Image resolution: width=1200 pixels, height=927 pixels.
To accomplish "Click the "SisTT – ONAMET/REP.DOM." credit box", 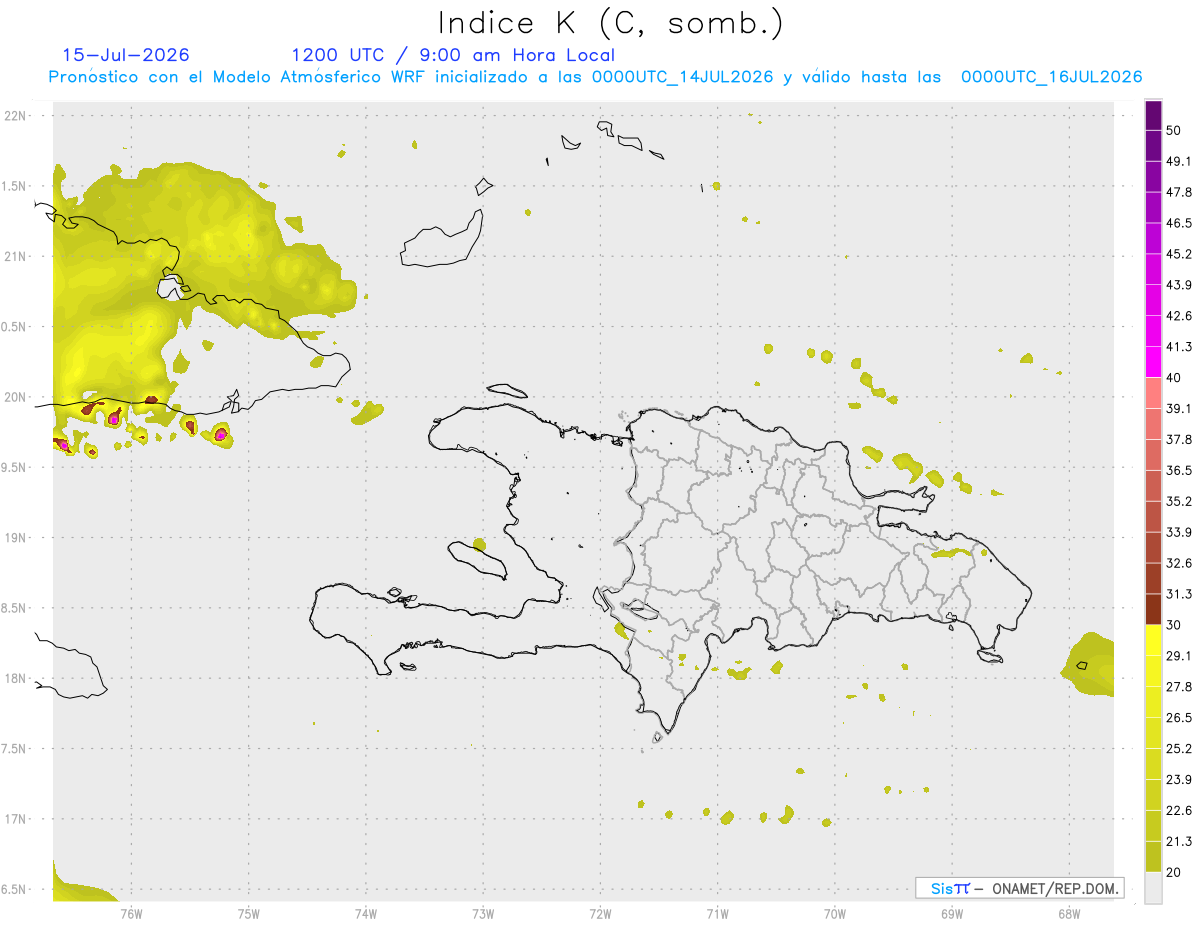I will tap(1019, 888).
